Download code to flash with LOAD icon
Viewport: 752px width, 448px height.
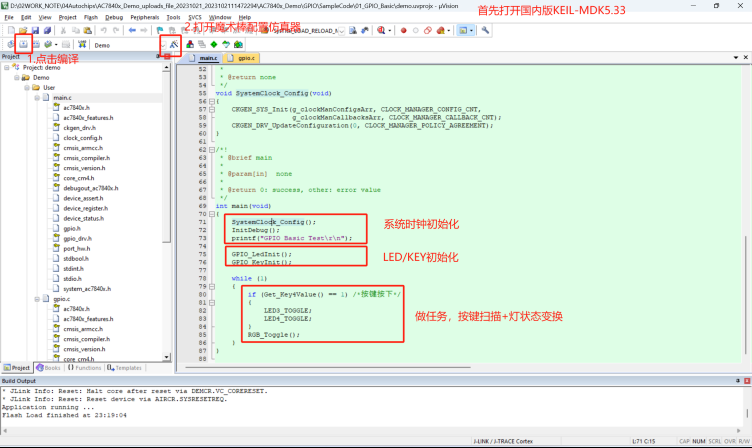point(82,45)
